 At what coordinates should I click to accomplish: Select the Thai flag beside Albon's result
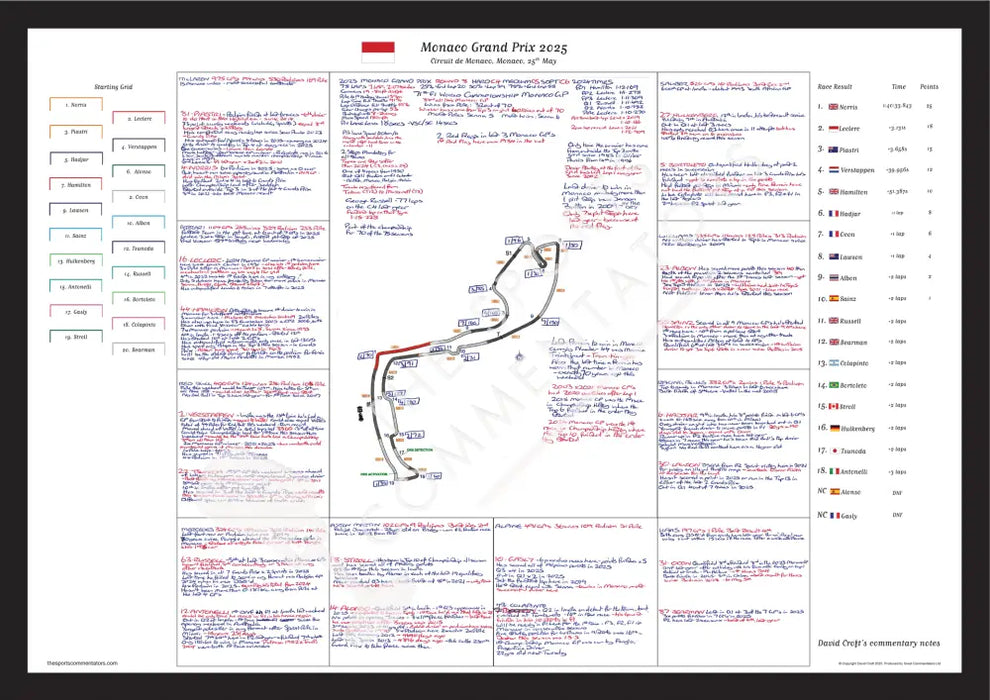click(831, 277)
